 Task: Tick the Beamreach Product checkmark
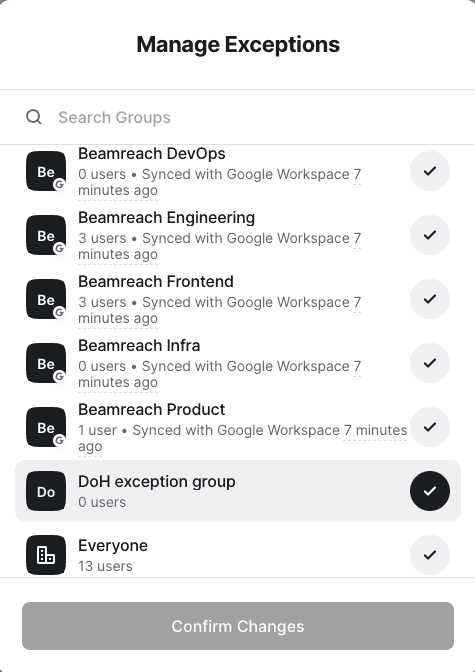430,427
